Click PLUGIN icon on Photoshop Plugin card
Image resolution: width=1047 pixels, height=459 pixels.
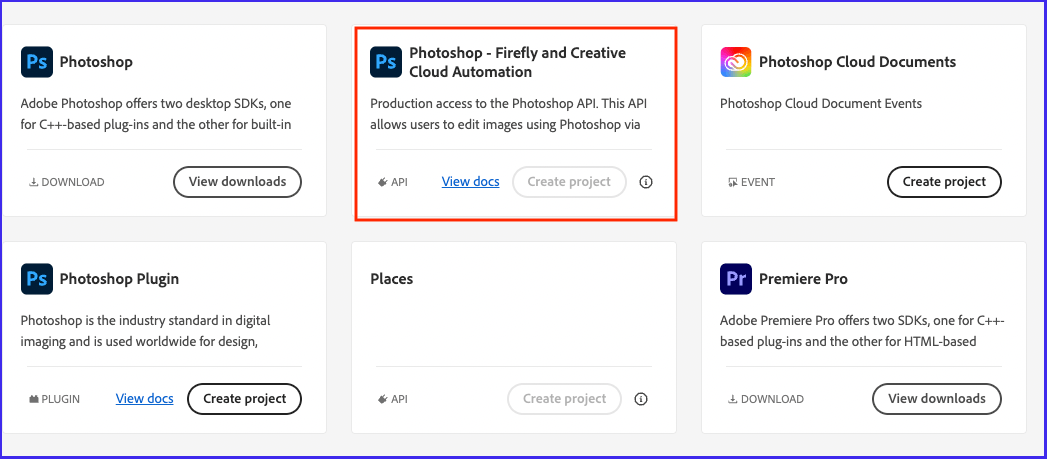[33, 399]
